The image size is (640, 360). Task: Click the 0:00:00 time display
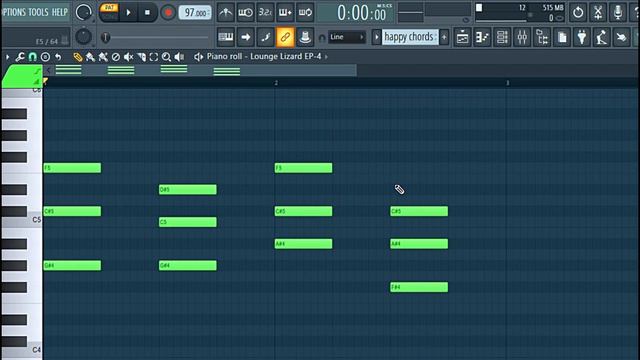pyautogui.click(x=356, y=13)
